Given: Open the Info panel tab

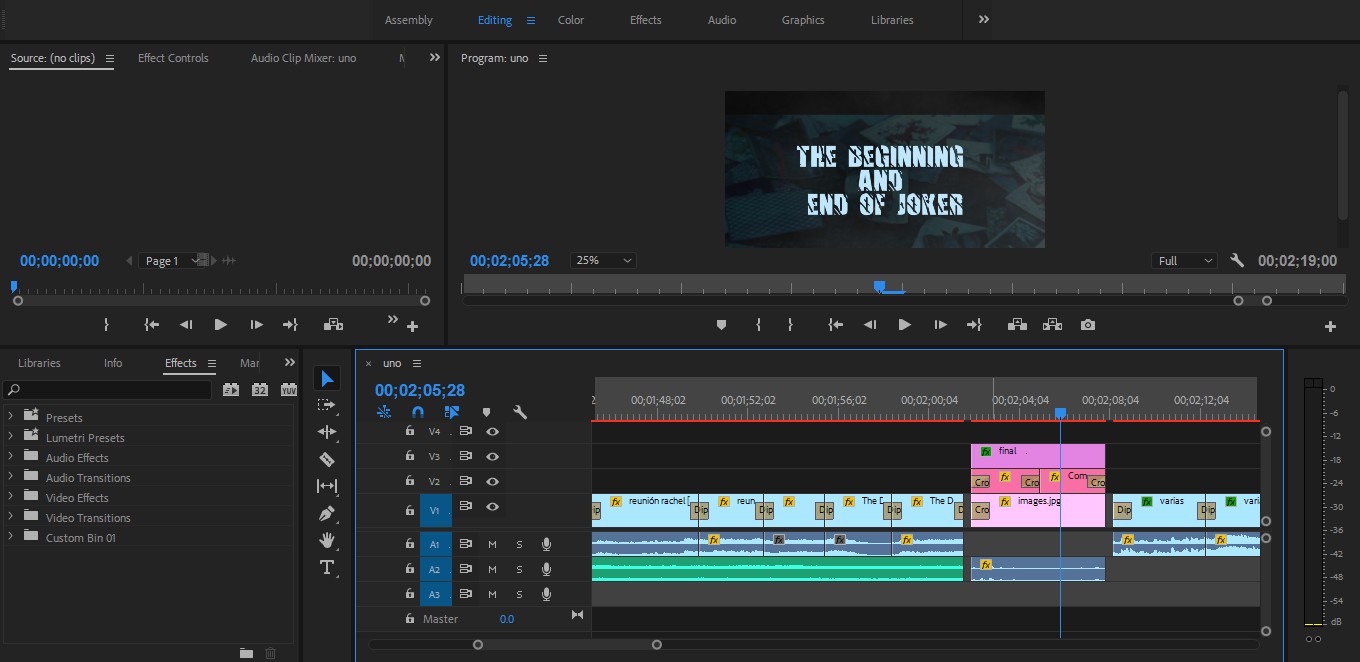Looking at the screenshot, I should click(113, 363).
